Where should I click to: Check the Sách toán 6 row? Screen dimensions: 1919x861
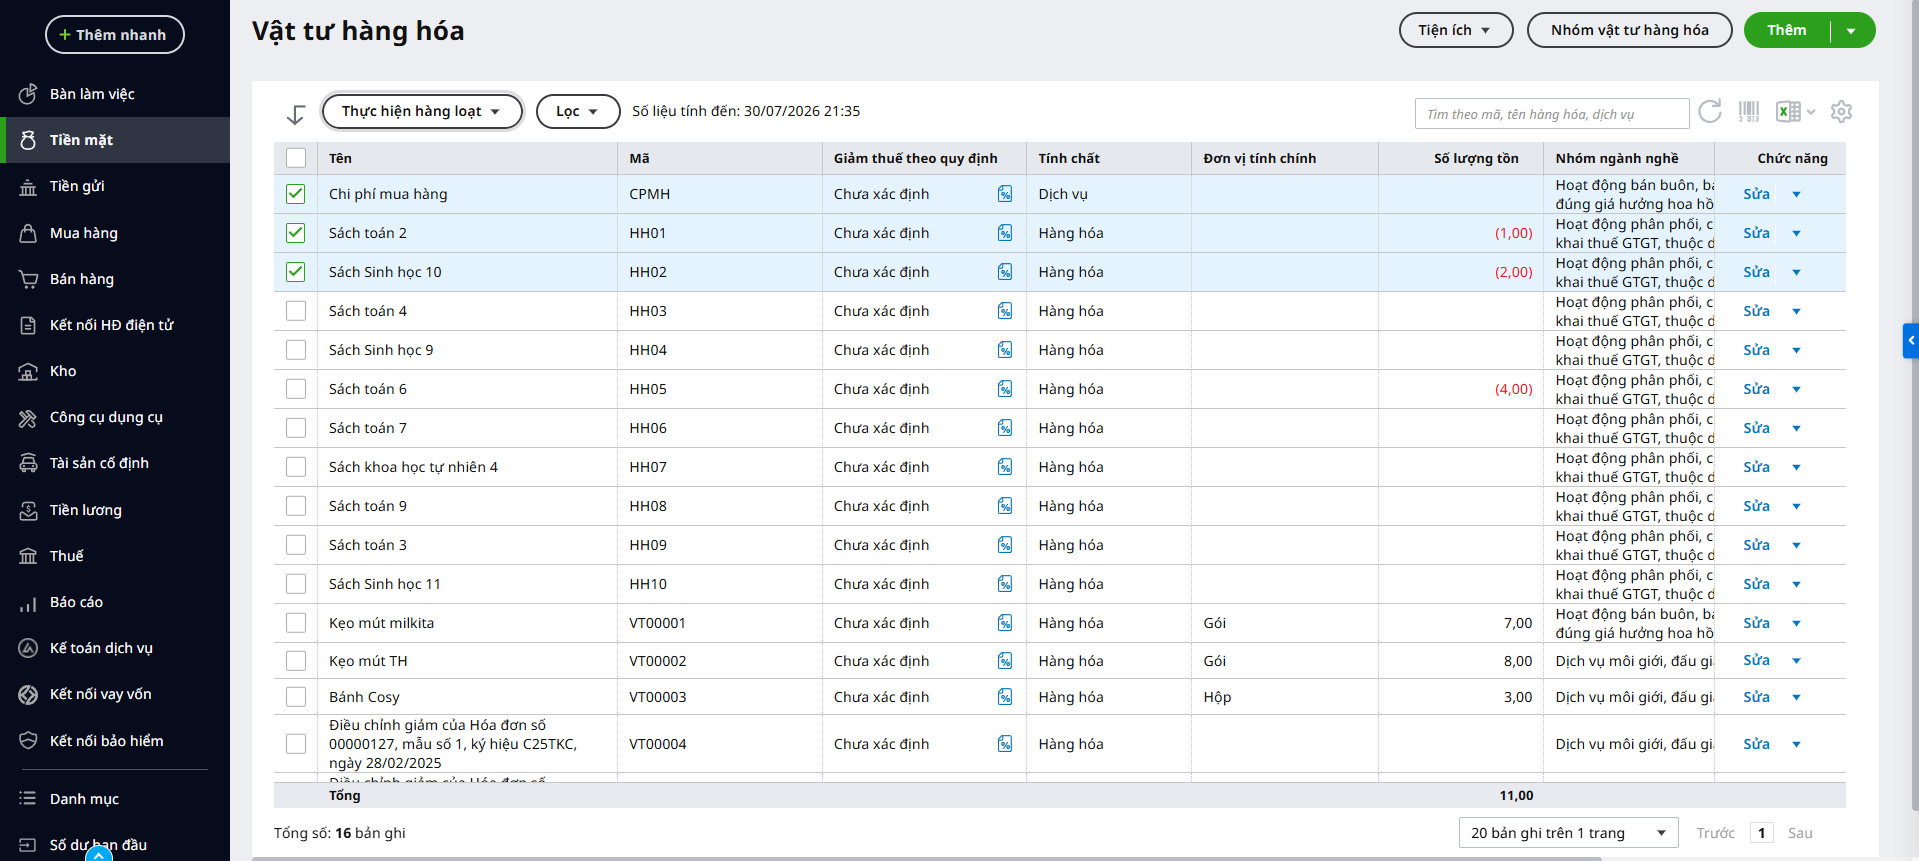coord(296,389)
